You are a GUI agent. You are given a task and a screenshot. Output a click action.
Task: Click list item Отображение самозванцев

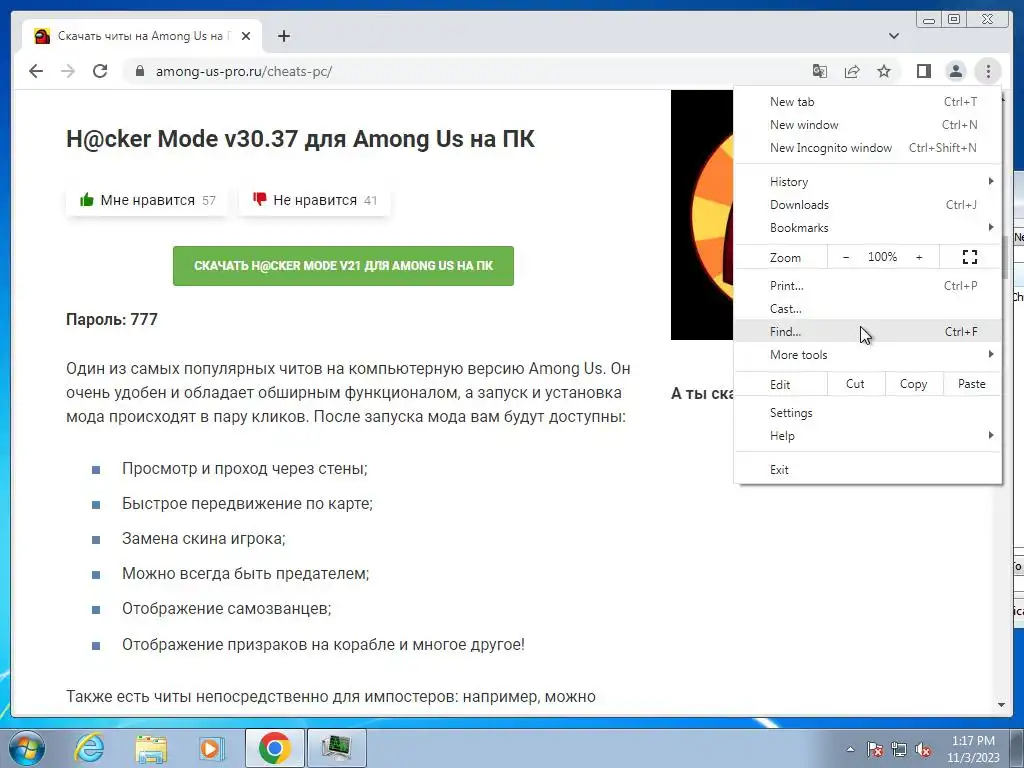(227, 609)
